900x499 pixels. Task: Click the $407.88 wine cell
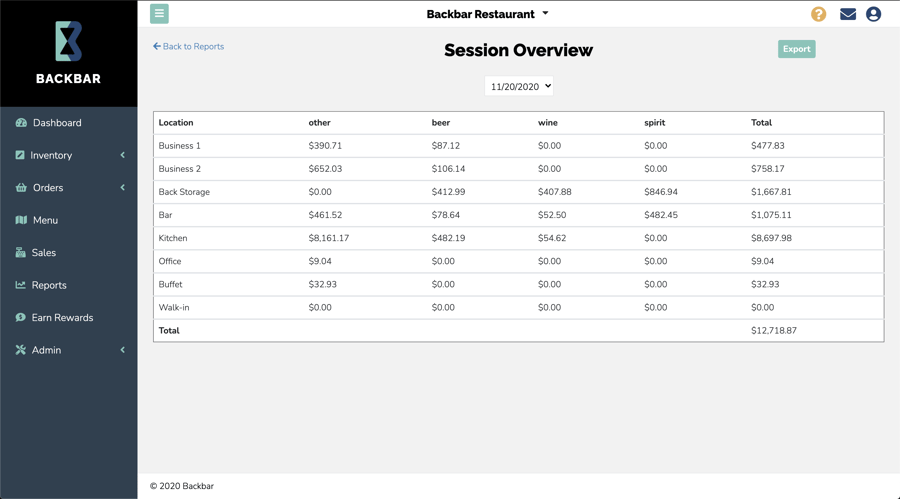pos(554,192)
